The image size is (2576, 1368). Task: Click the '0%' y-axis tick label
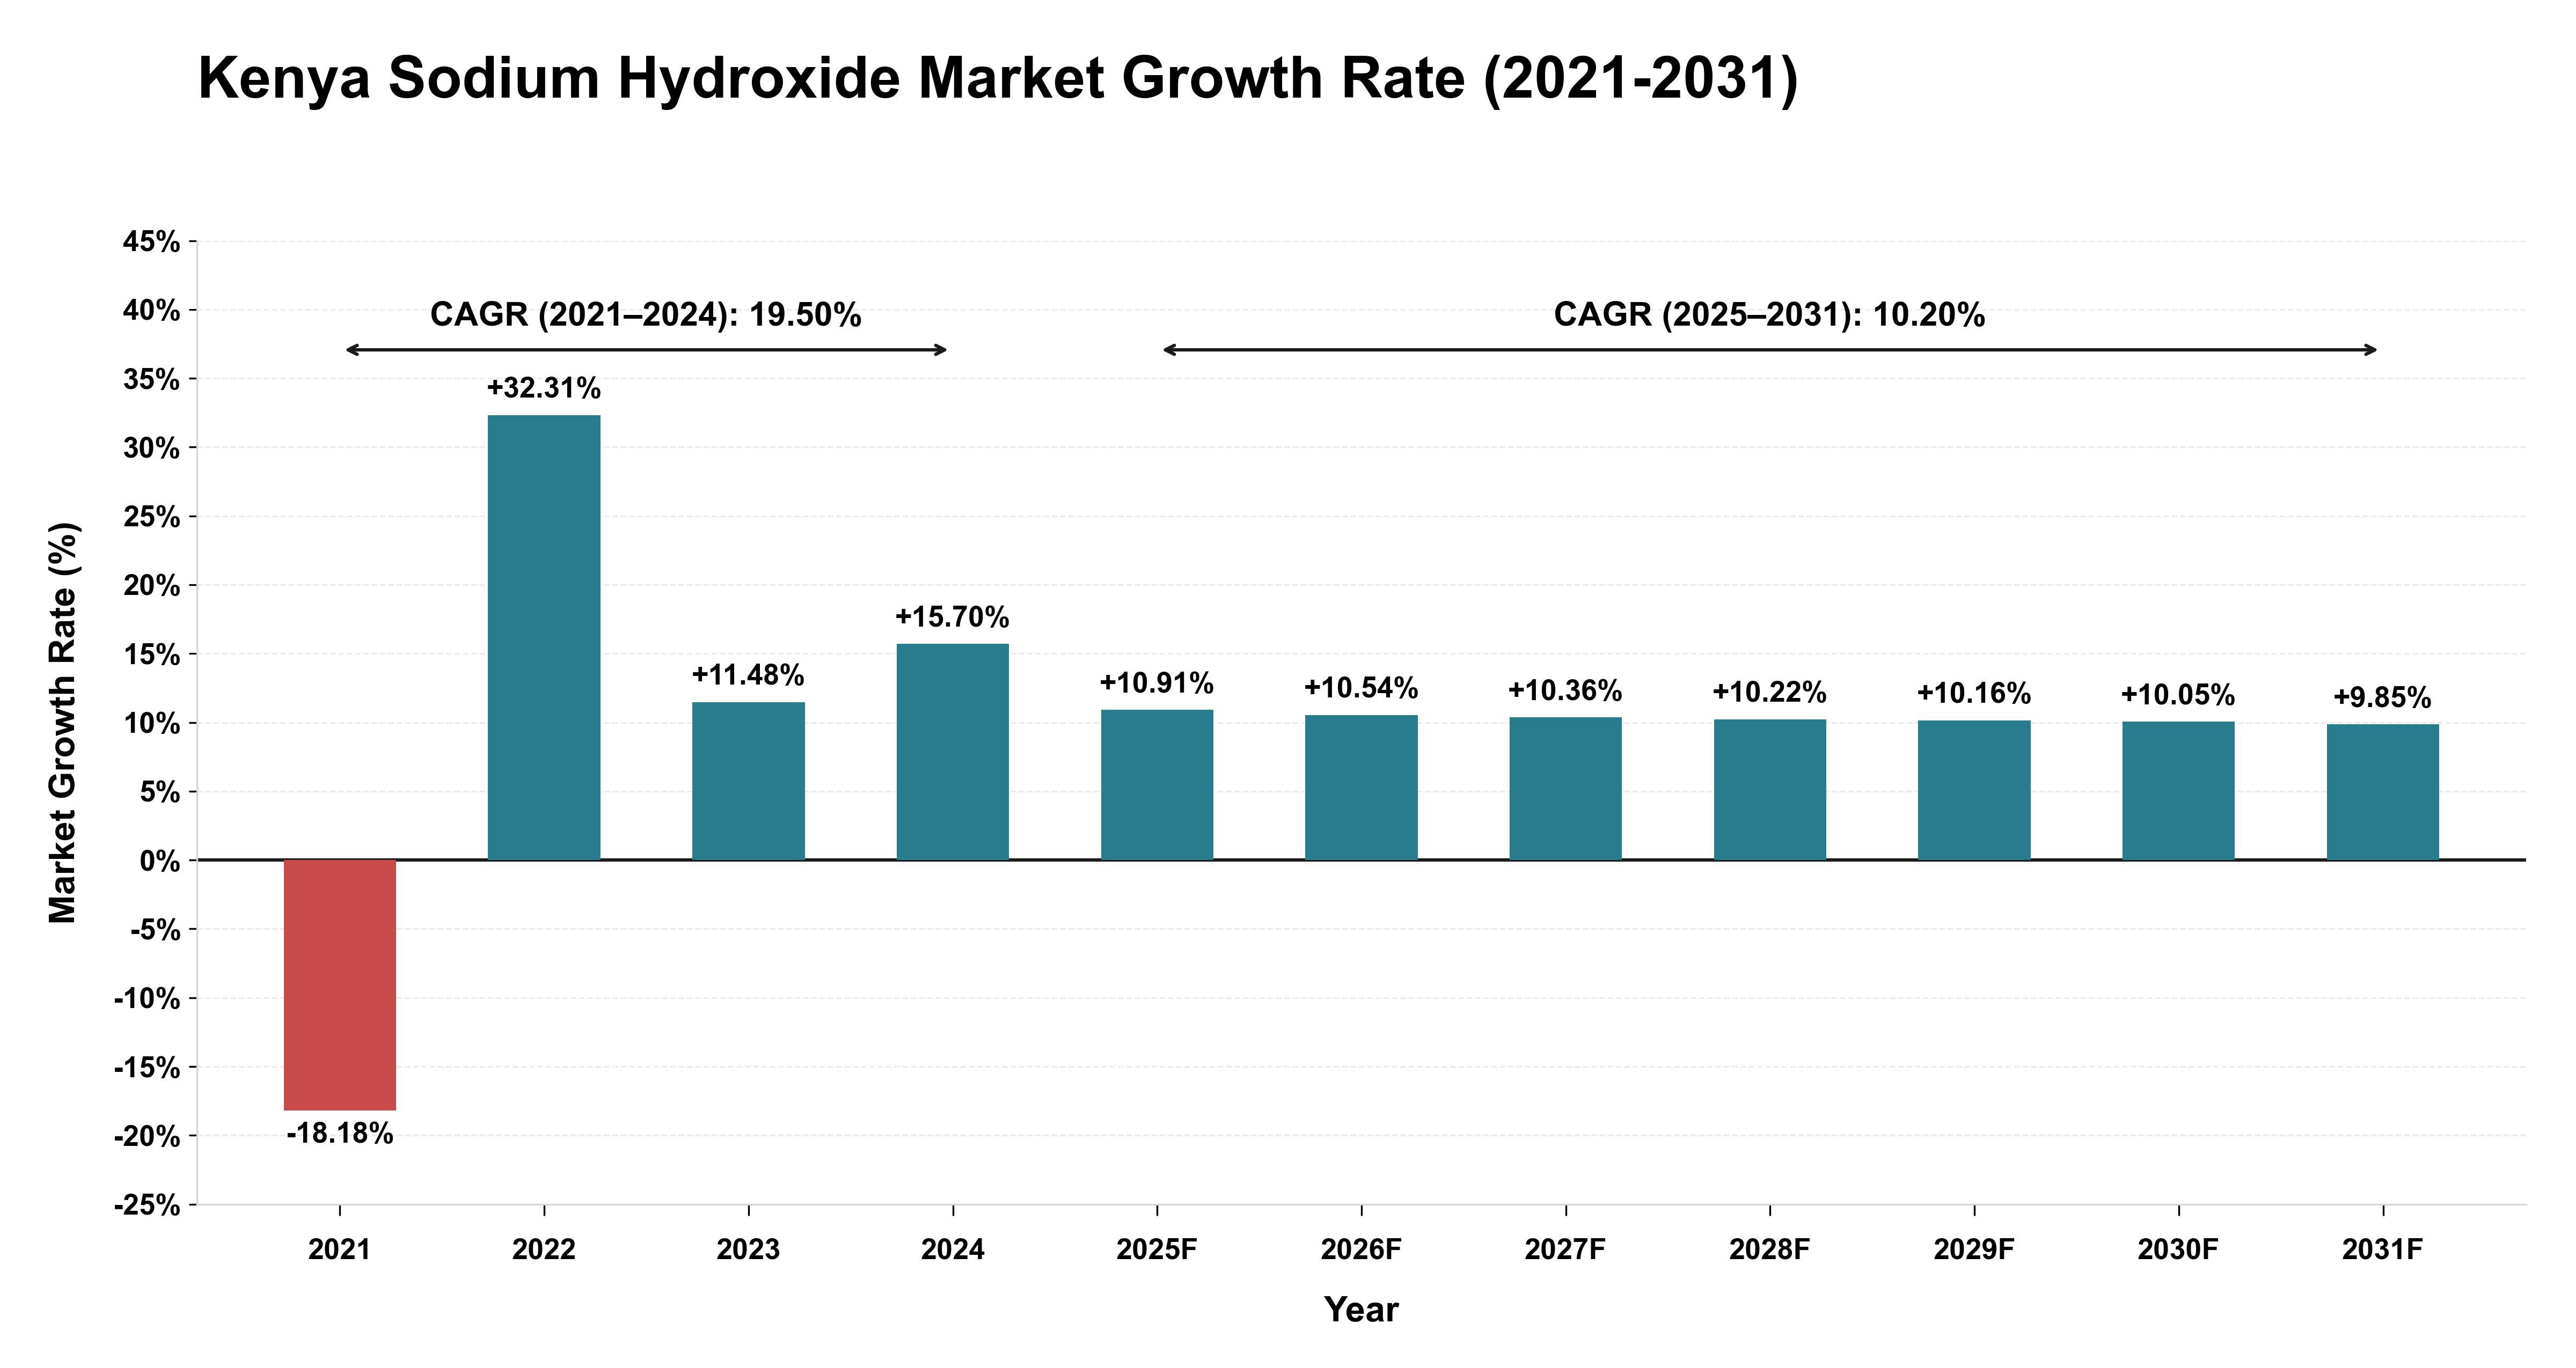[x=160, y=861]
